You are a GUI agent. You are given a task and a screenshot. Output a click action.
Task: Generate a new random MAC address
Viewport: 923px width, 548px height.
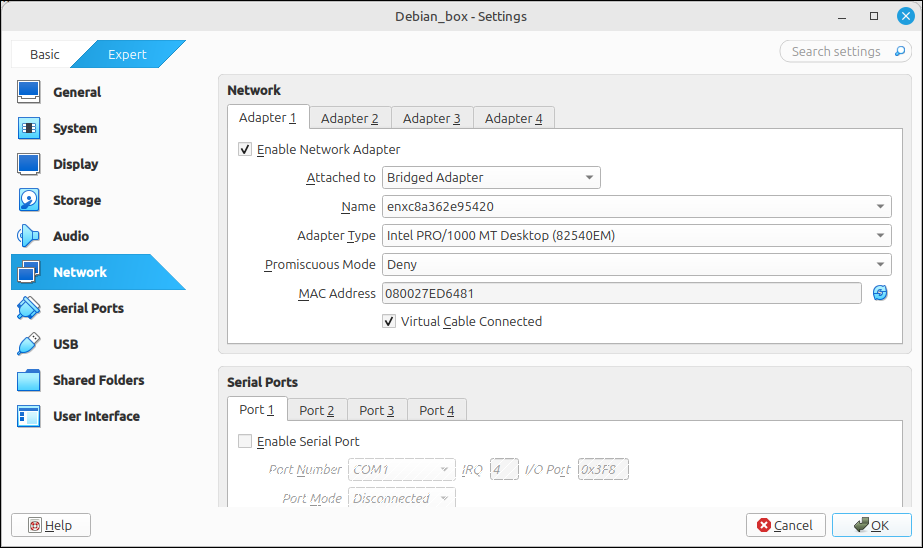tap(880, 293)
